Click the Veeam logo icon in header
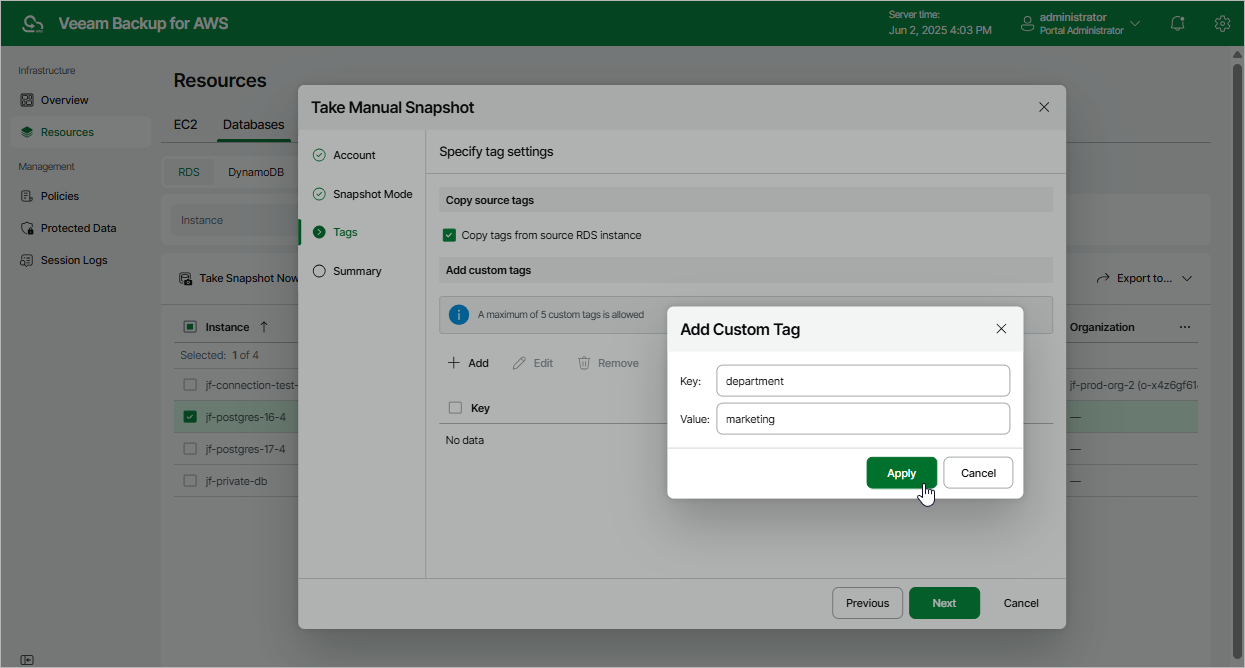Image resolution: width=1245 pixels, height=668 pixels. pos(34,23)
